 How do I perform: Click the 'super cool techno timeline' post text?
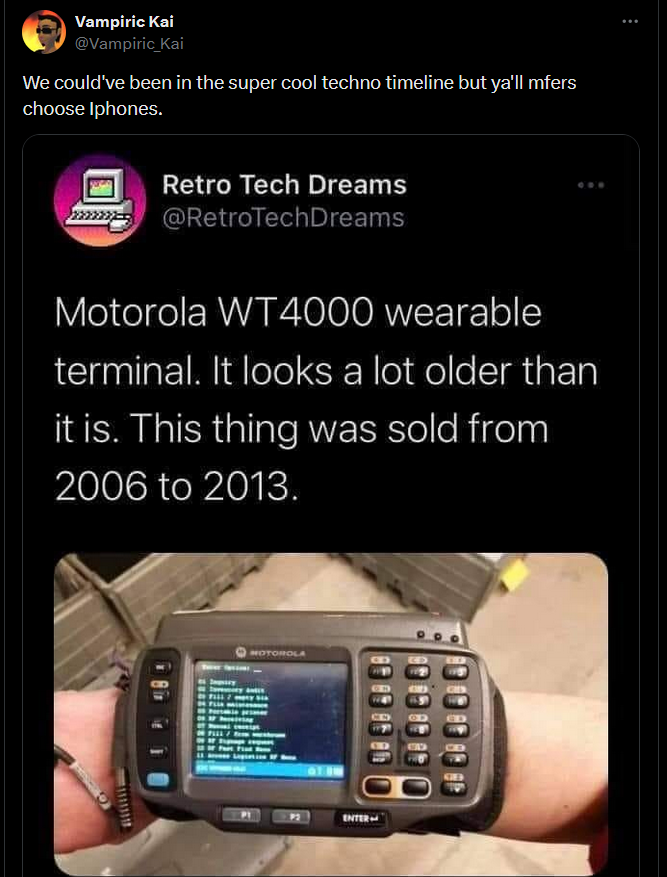(x=299, y=95)
